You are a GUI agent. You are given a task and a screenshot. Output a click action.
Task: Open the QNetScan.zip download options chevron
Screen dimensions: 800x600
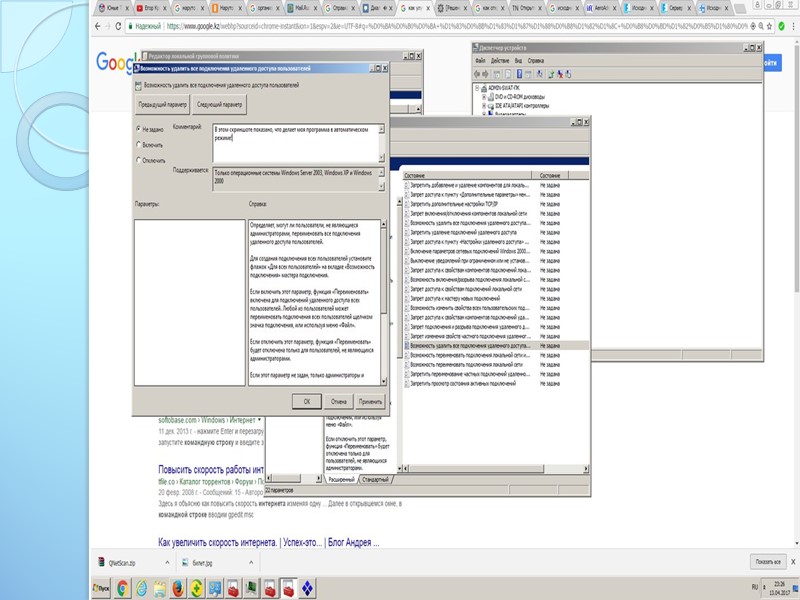(167, 563)
